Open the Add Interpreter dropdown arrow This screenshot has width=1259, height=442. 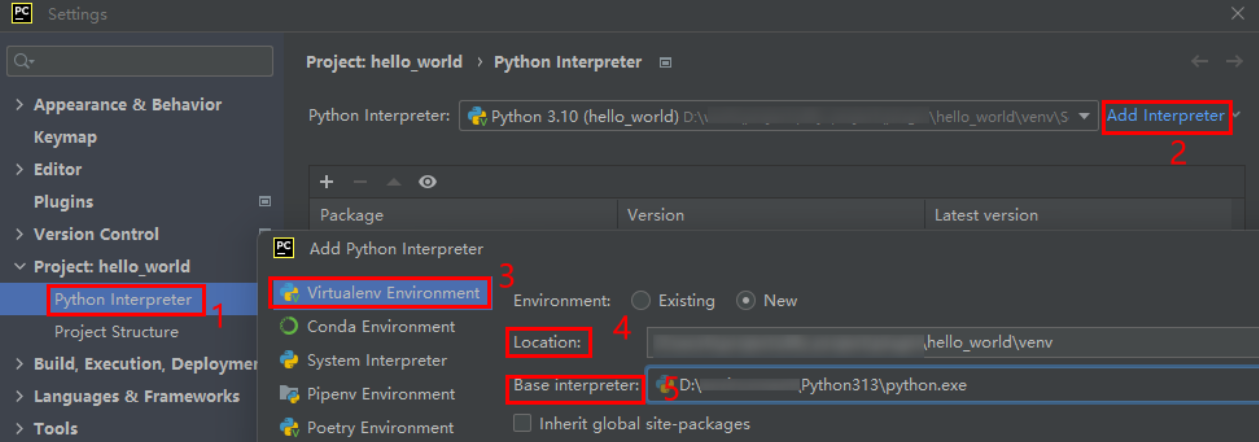point(1237,115)
